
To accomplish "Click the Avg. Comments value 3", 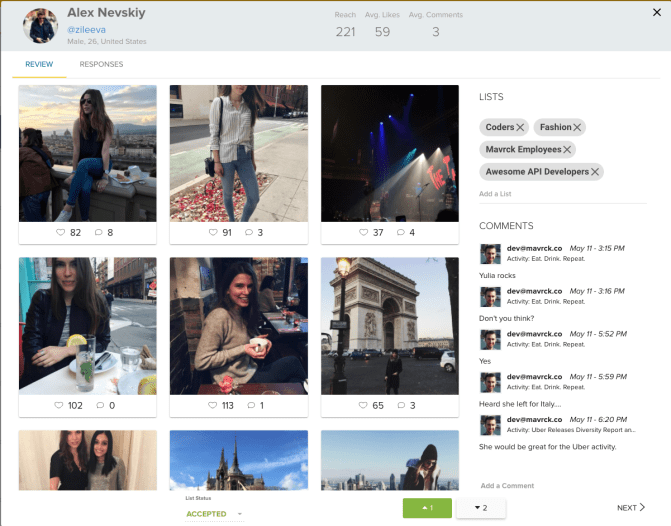I will point(436,32).
